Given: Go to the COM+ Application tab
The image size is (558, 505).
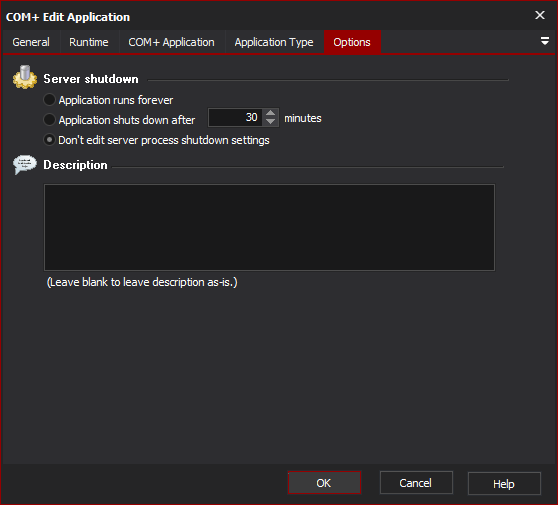Looking at the screenshot, I should point(171,42).
